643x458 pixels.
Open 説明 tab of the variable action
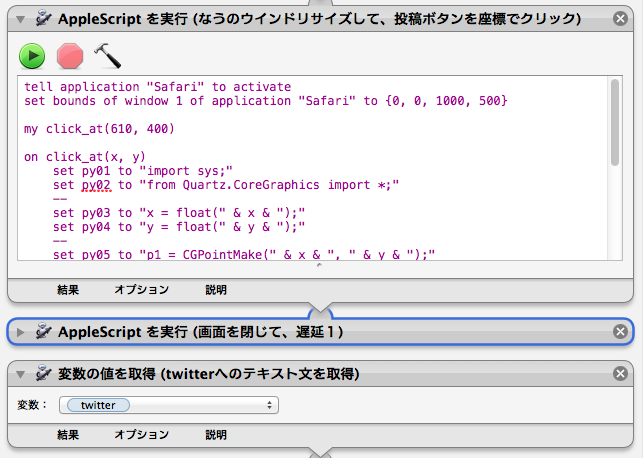click(216, 435)
